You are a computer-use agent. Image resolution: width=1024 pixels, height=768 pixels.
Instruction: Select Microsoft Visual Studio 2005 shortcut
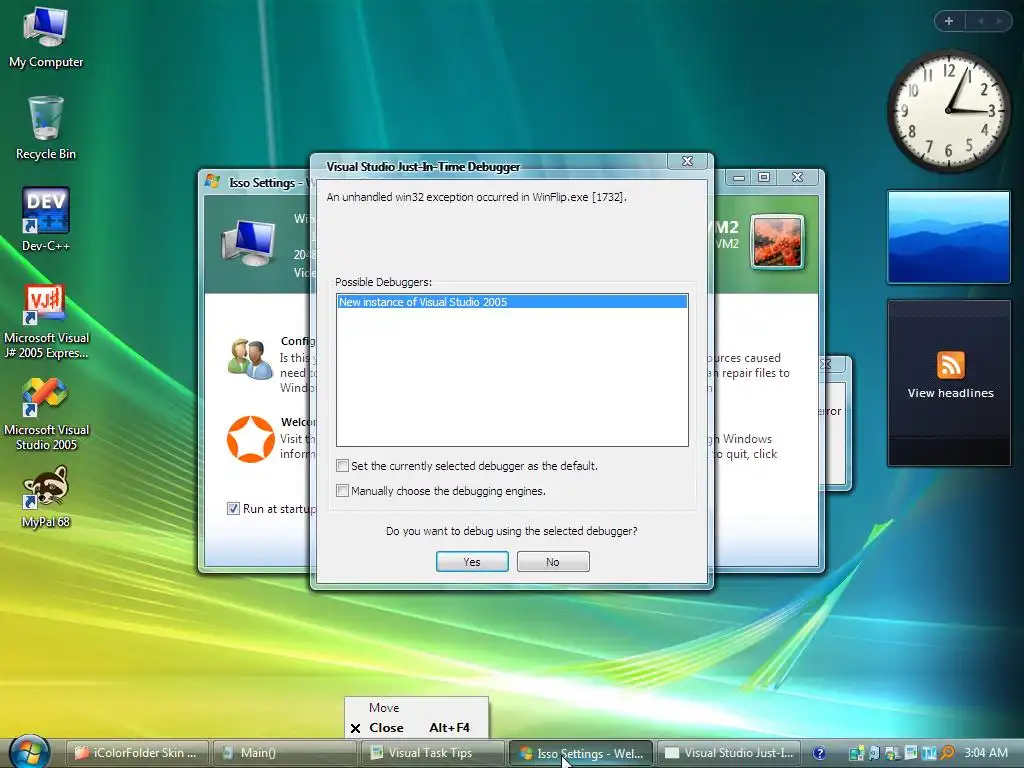[x=46, y=414]
